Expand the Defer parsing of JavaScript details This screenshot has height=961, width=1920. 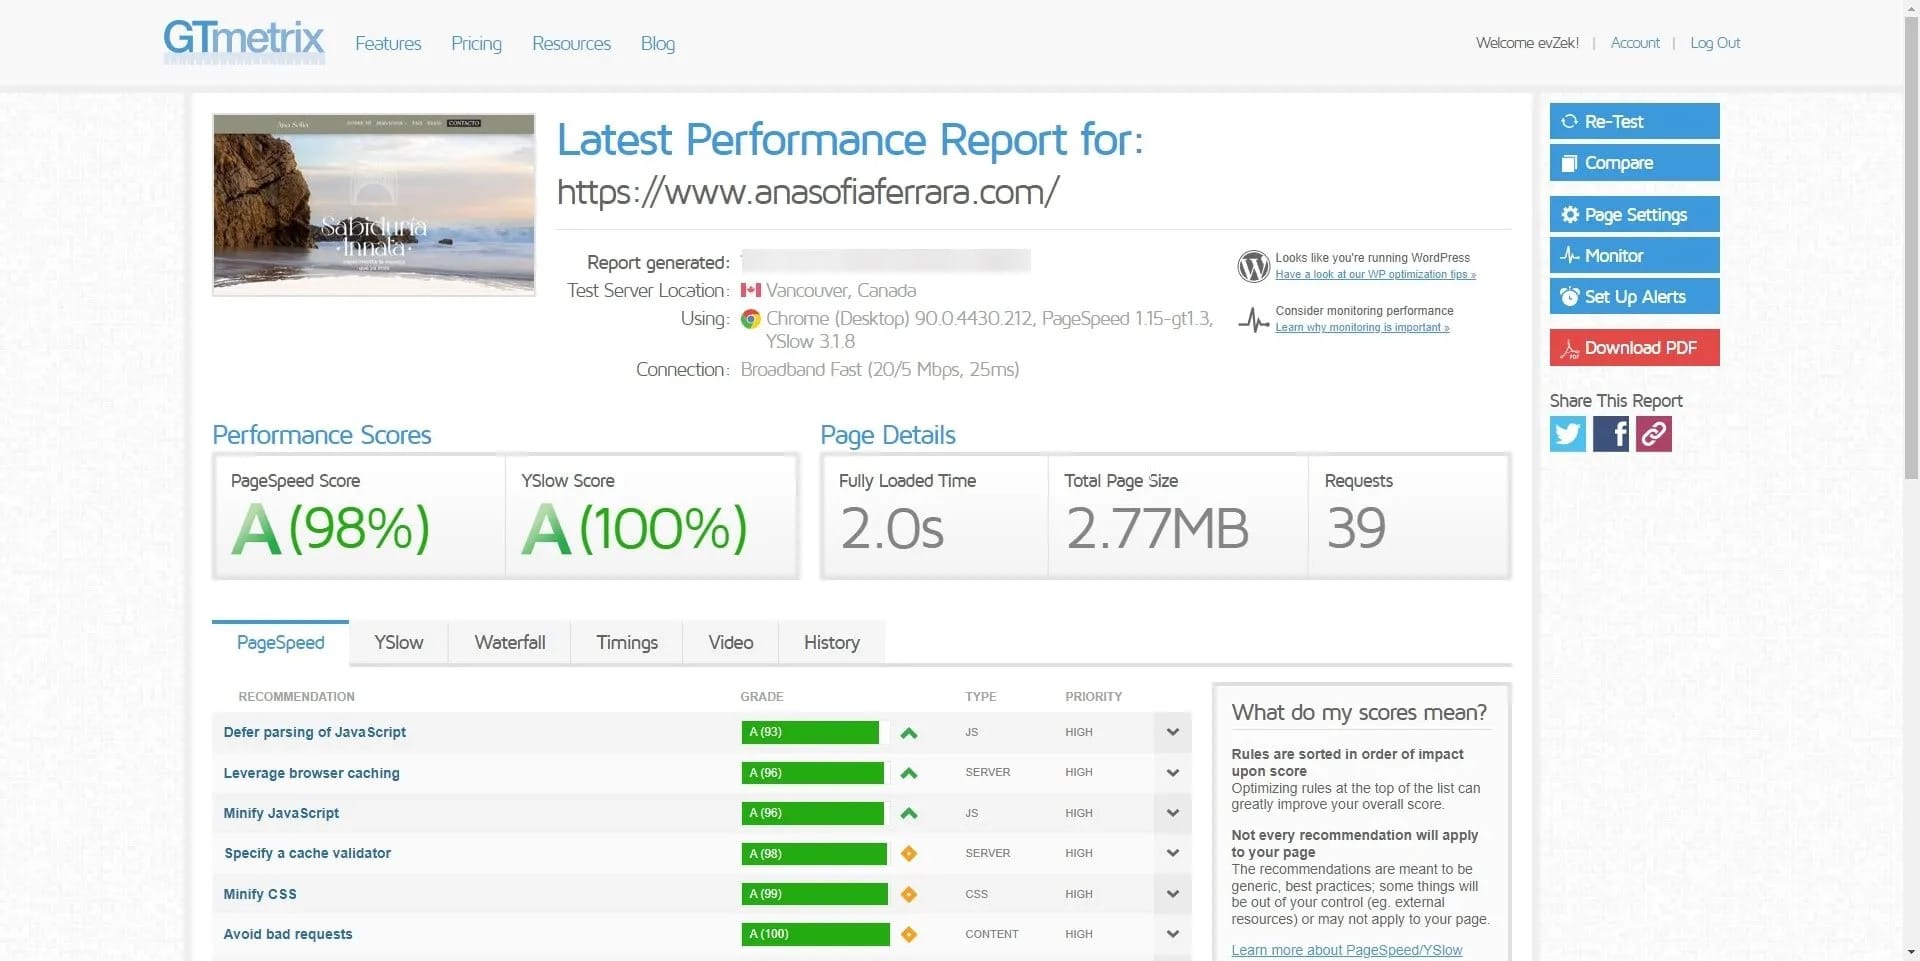(1172, 732)
